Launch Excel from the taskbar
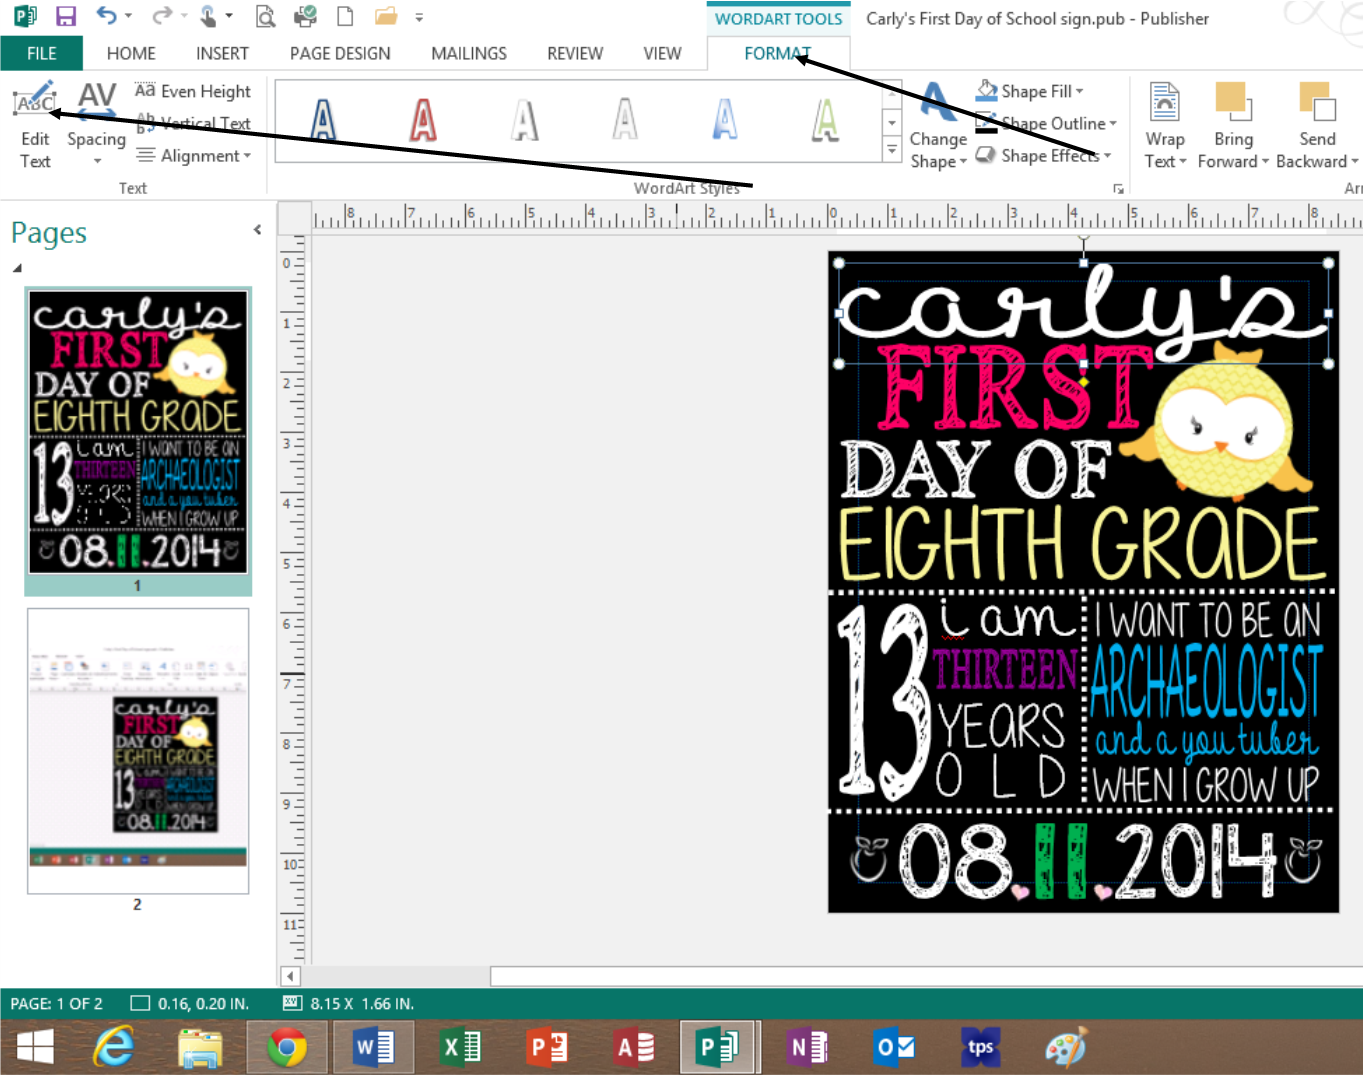This screenshot has height=1076, width=1364. pos(459,1047)
